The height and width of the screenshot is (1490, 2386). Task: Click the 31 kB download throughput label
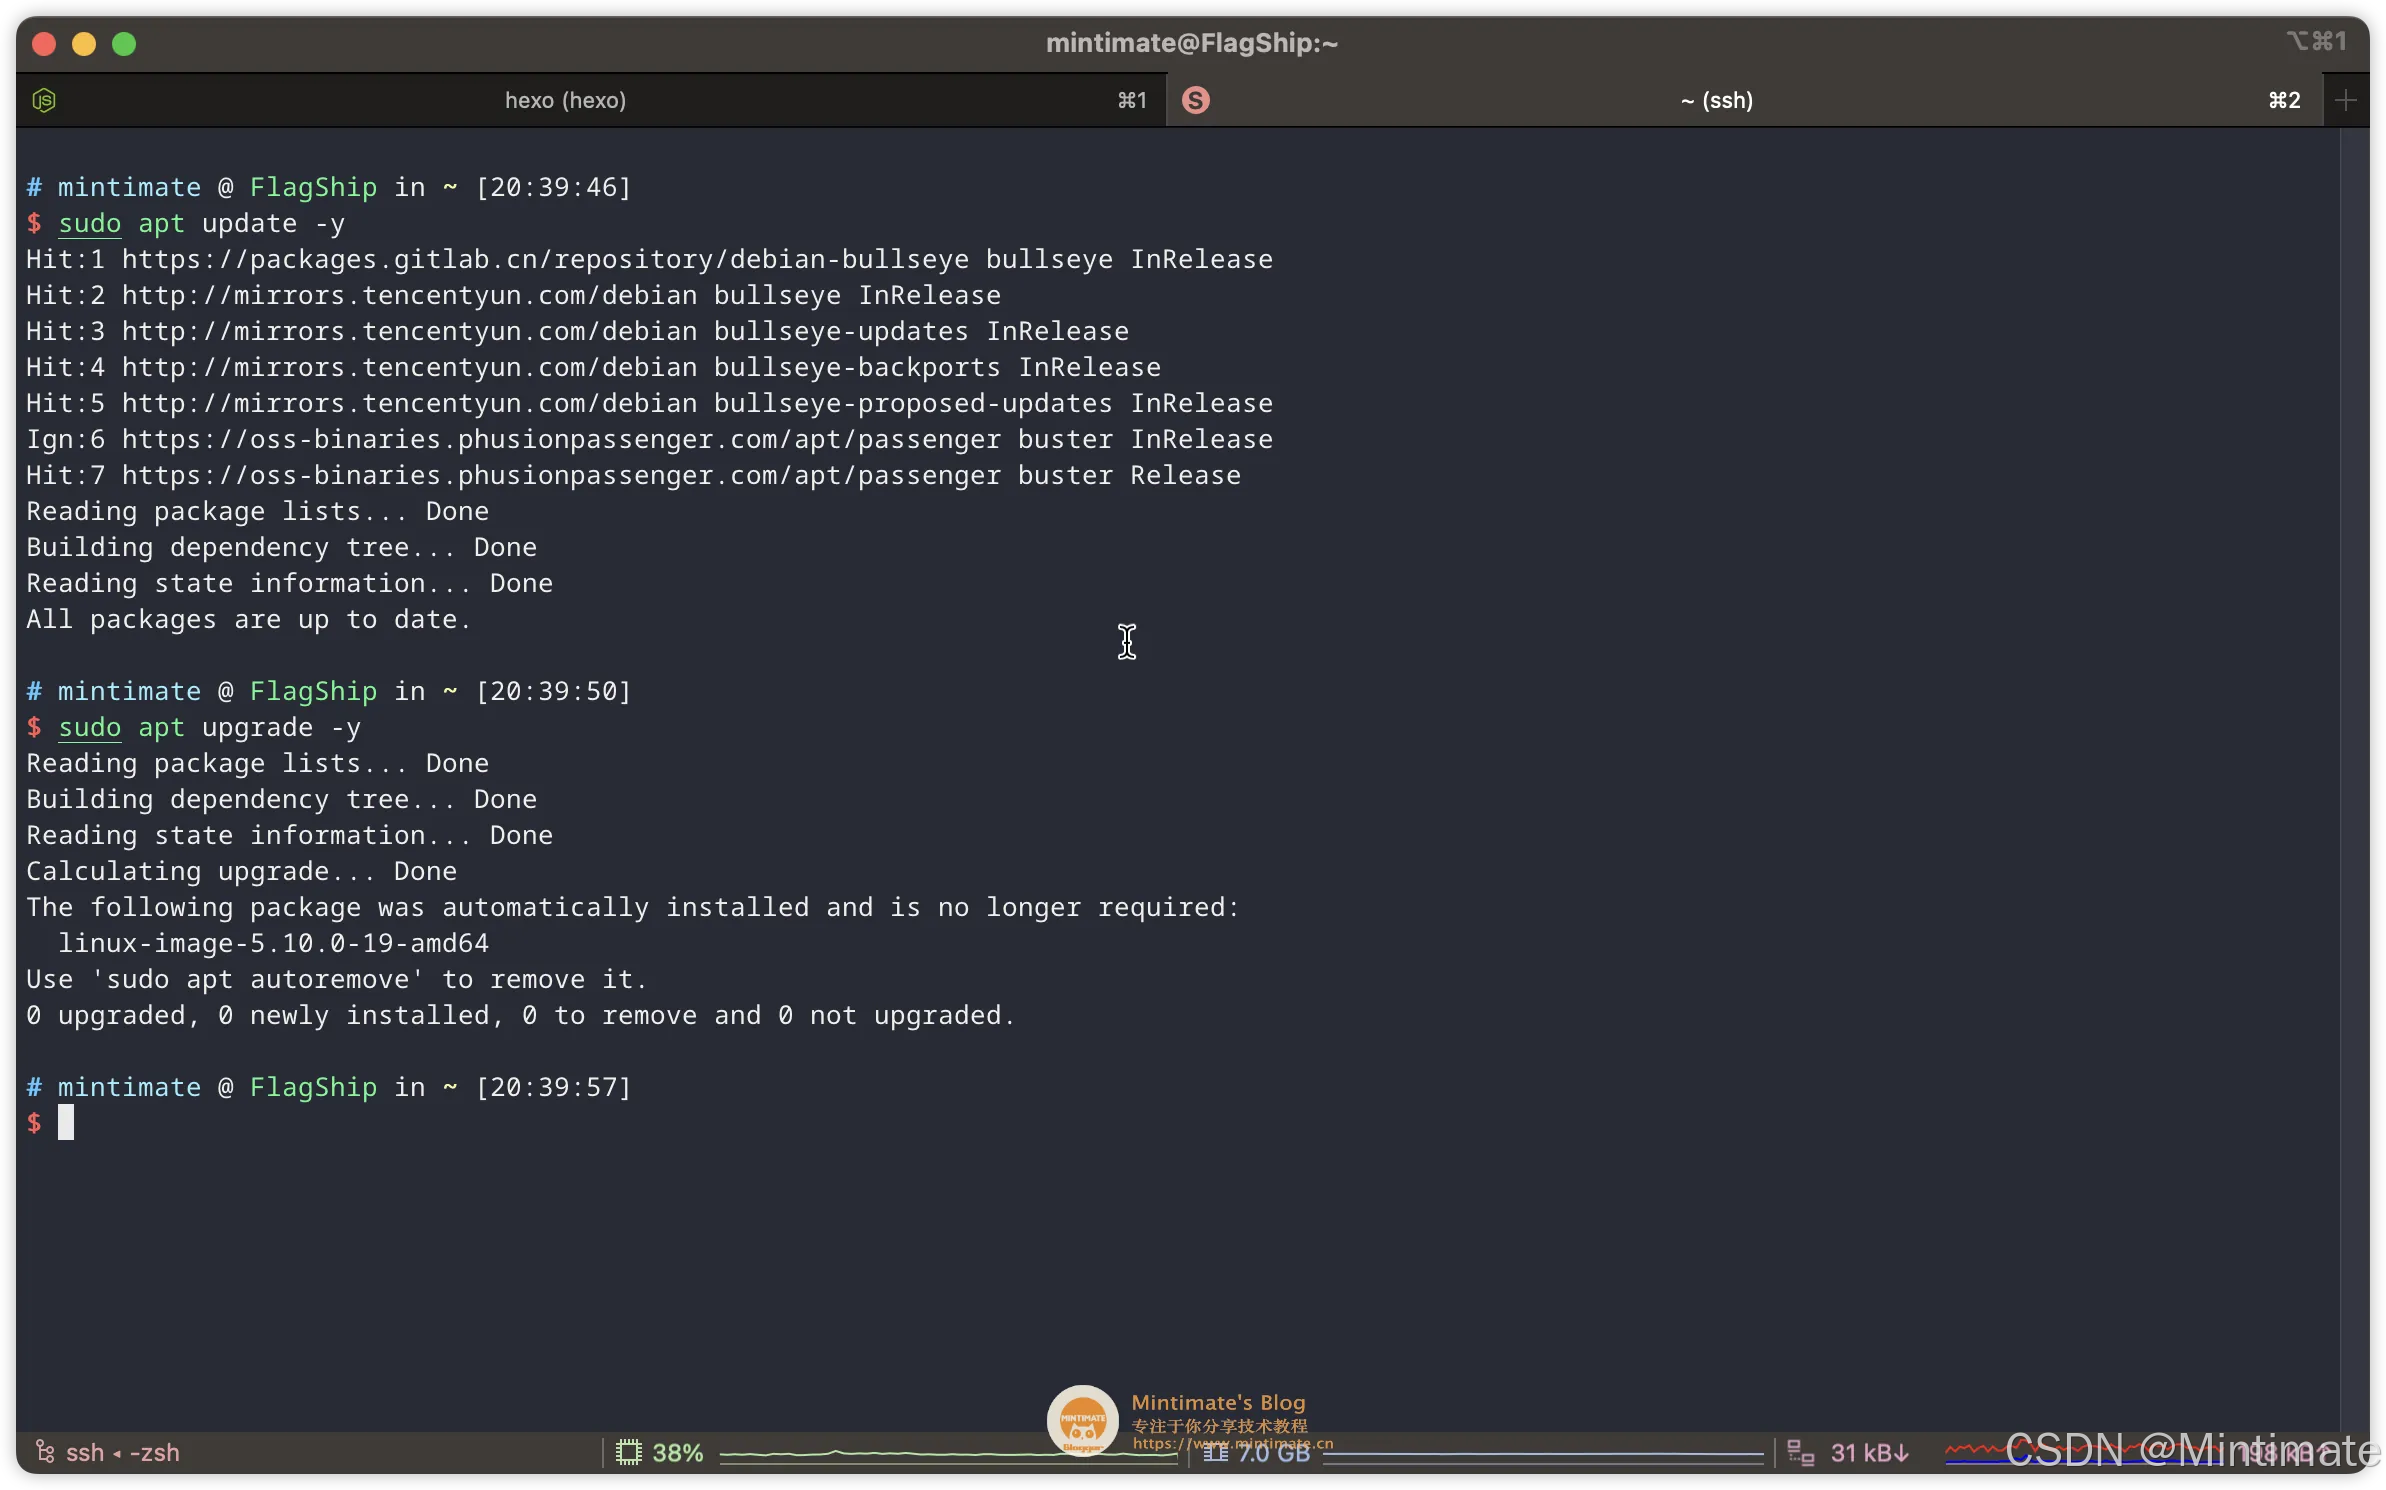pos(1868,1452)
